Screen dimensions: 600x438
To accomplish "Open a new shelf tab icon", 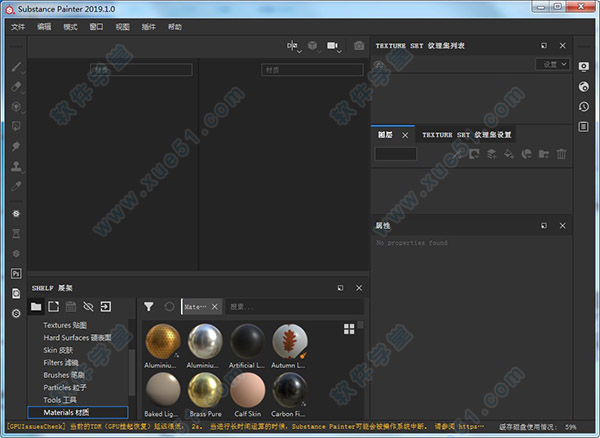I will pos(54,307).
